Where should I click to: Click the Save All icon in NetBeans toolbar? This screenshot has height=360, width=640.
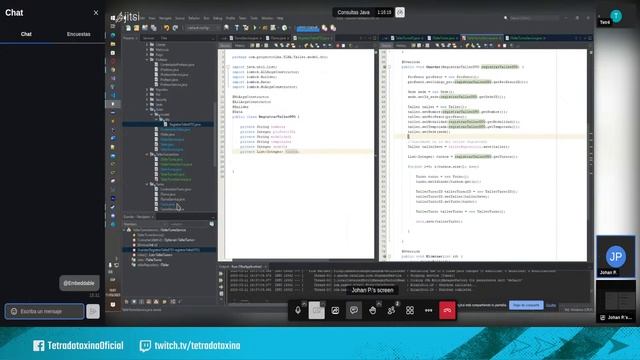pos(153,28)
